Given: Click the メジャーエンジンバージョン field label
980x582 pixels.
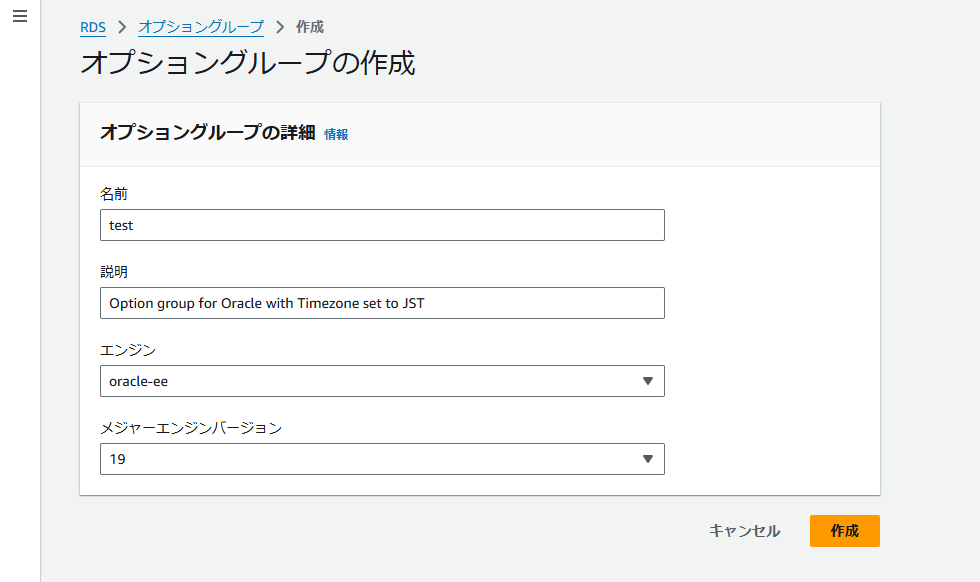Looking at the screenshot, I should [191, 428].
